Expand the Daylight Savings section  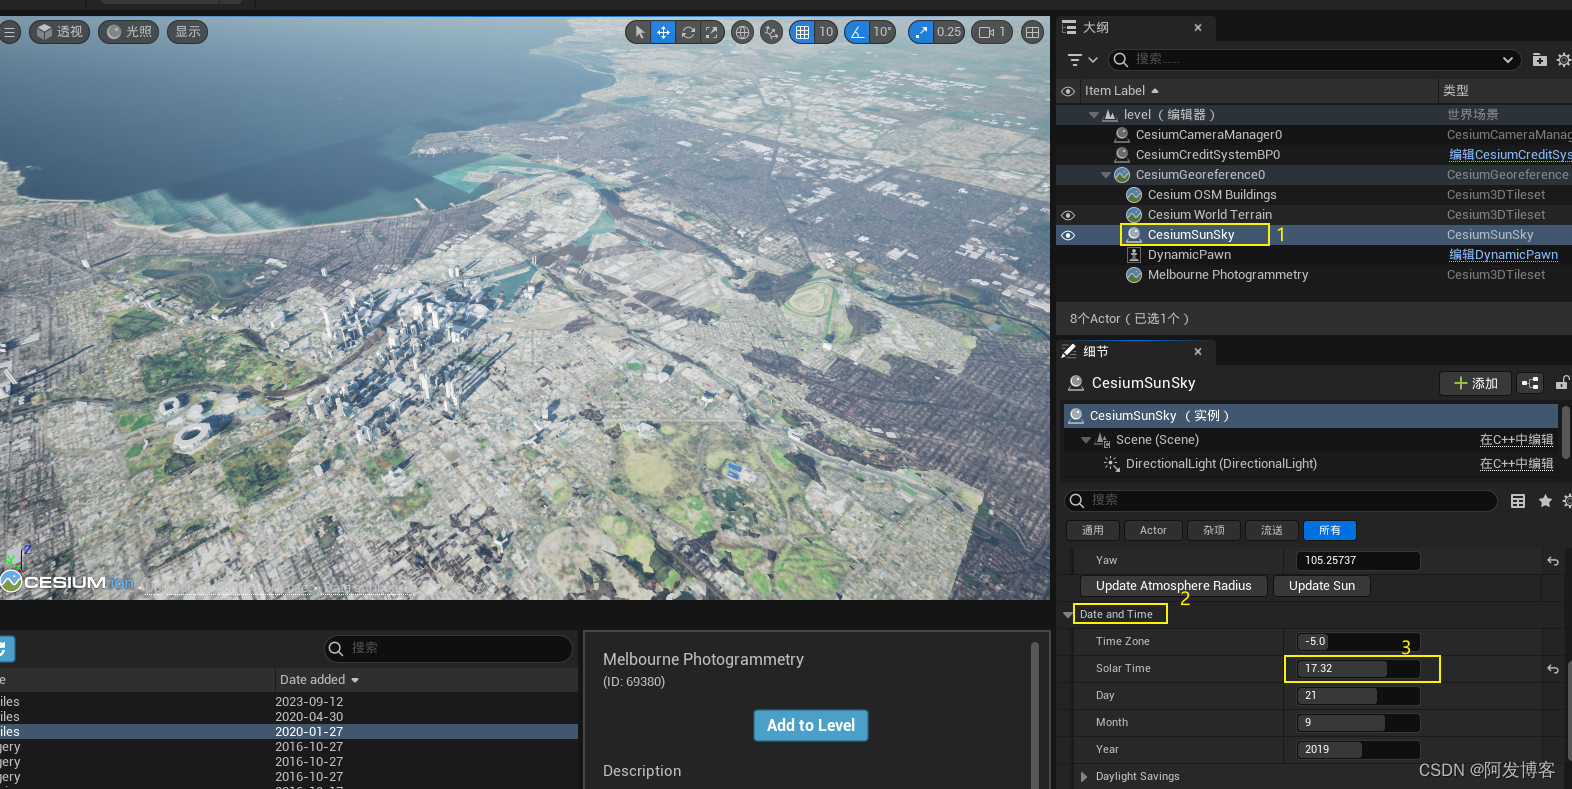(x=1084, y=777)
